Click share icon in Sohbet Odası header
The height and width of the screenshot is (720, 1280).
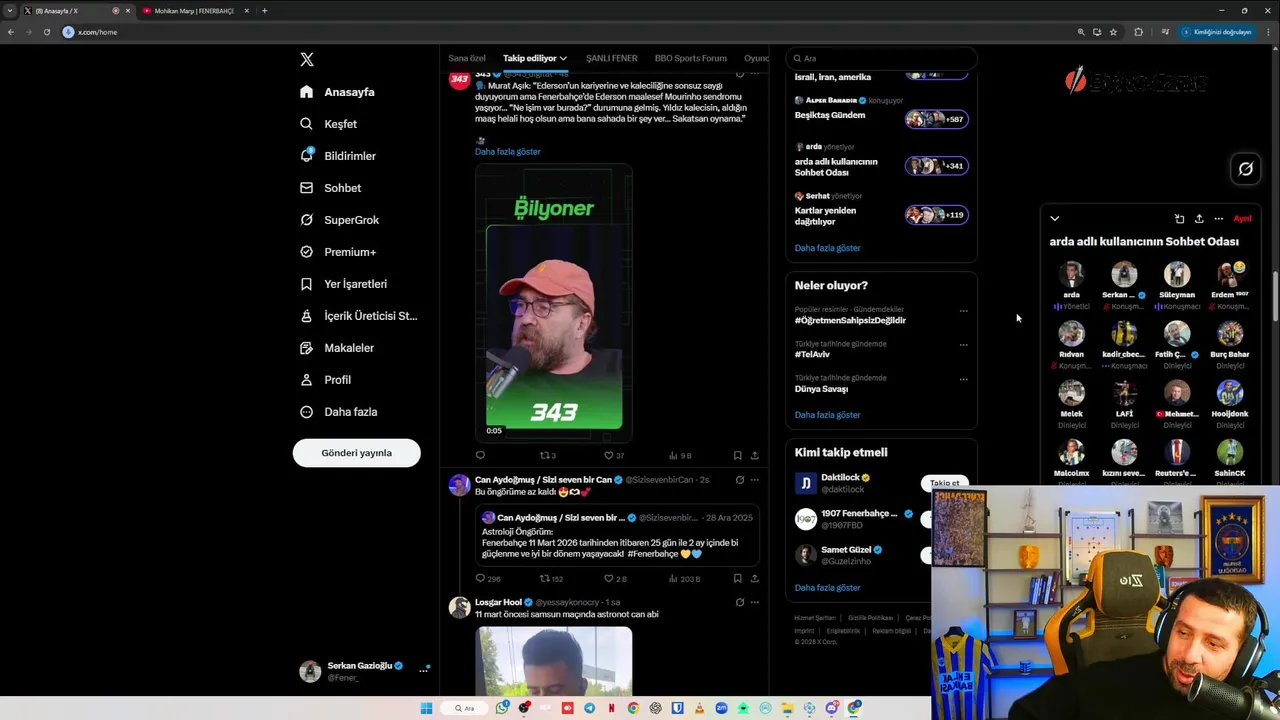click(1199, 218)
